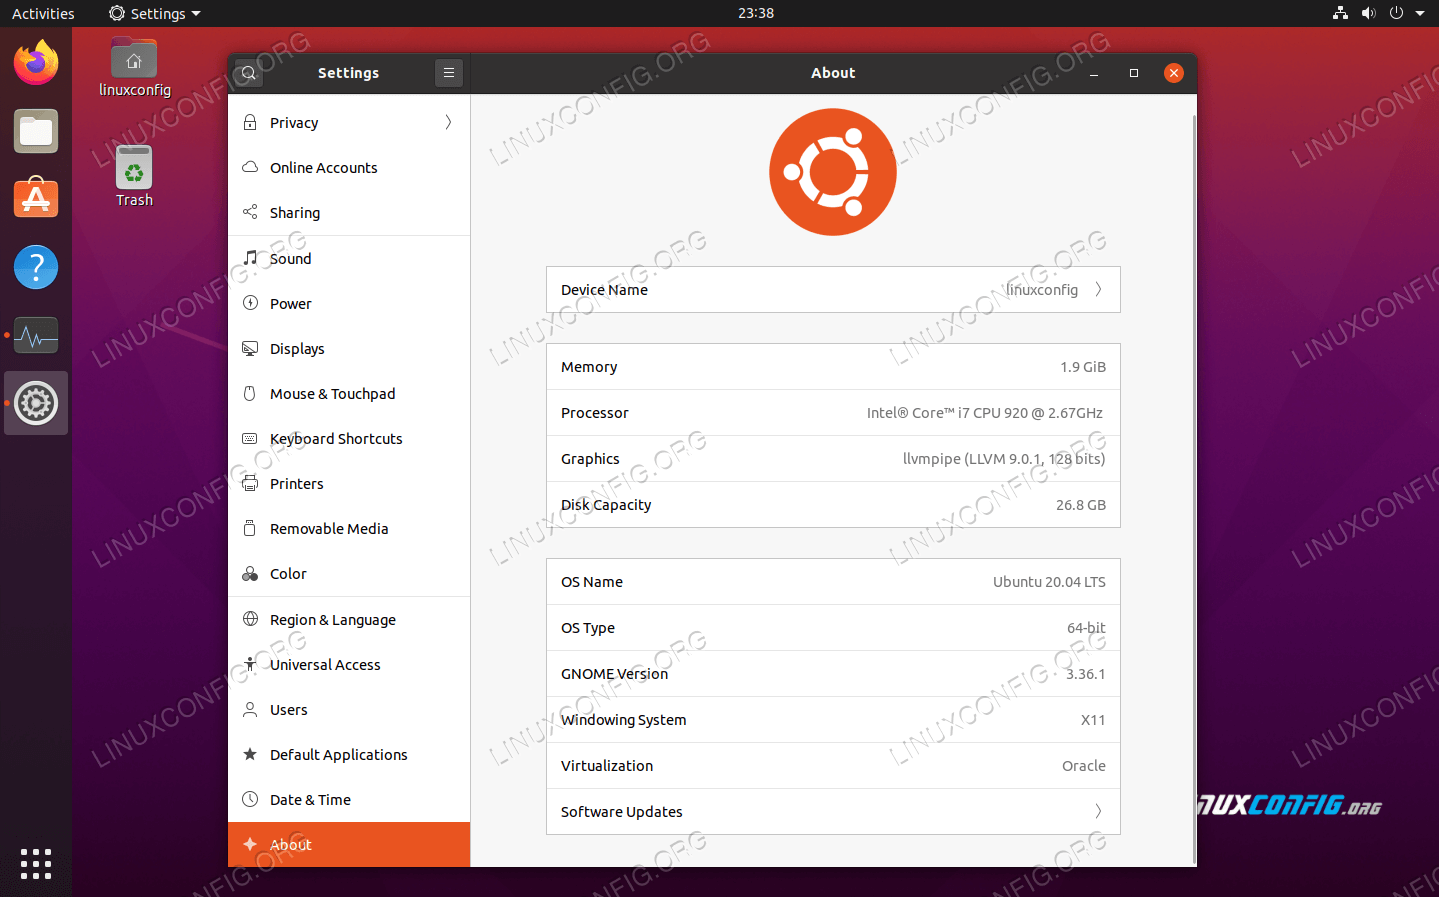This screenshot has width=1439, height=897.
Task: Click OS Type value 64-bit
Action: coord(1086,628)
